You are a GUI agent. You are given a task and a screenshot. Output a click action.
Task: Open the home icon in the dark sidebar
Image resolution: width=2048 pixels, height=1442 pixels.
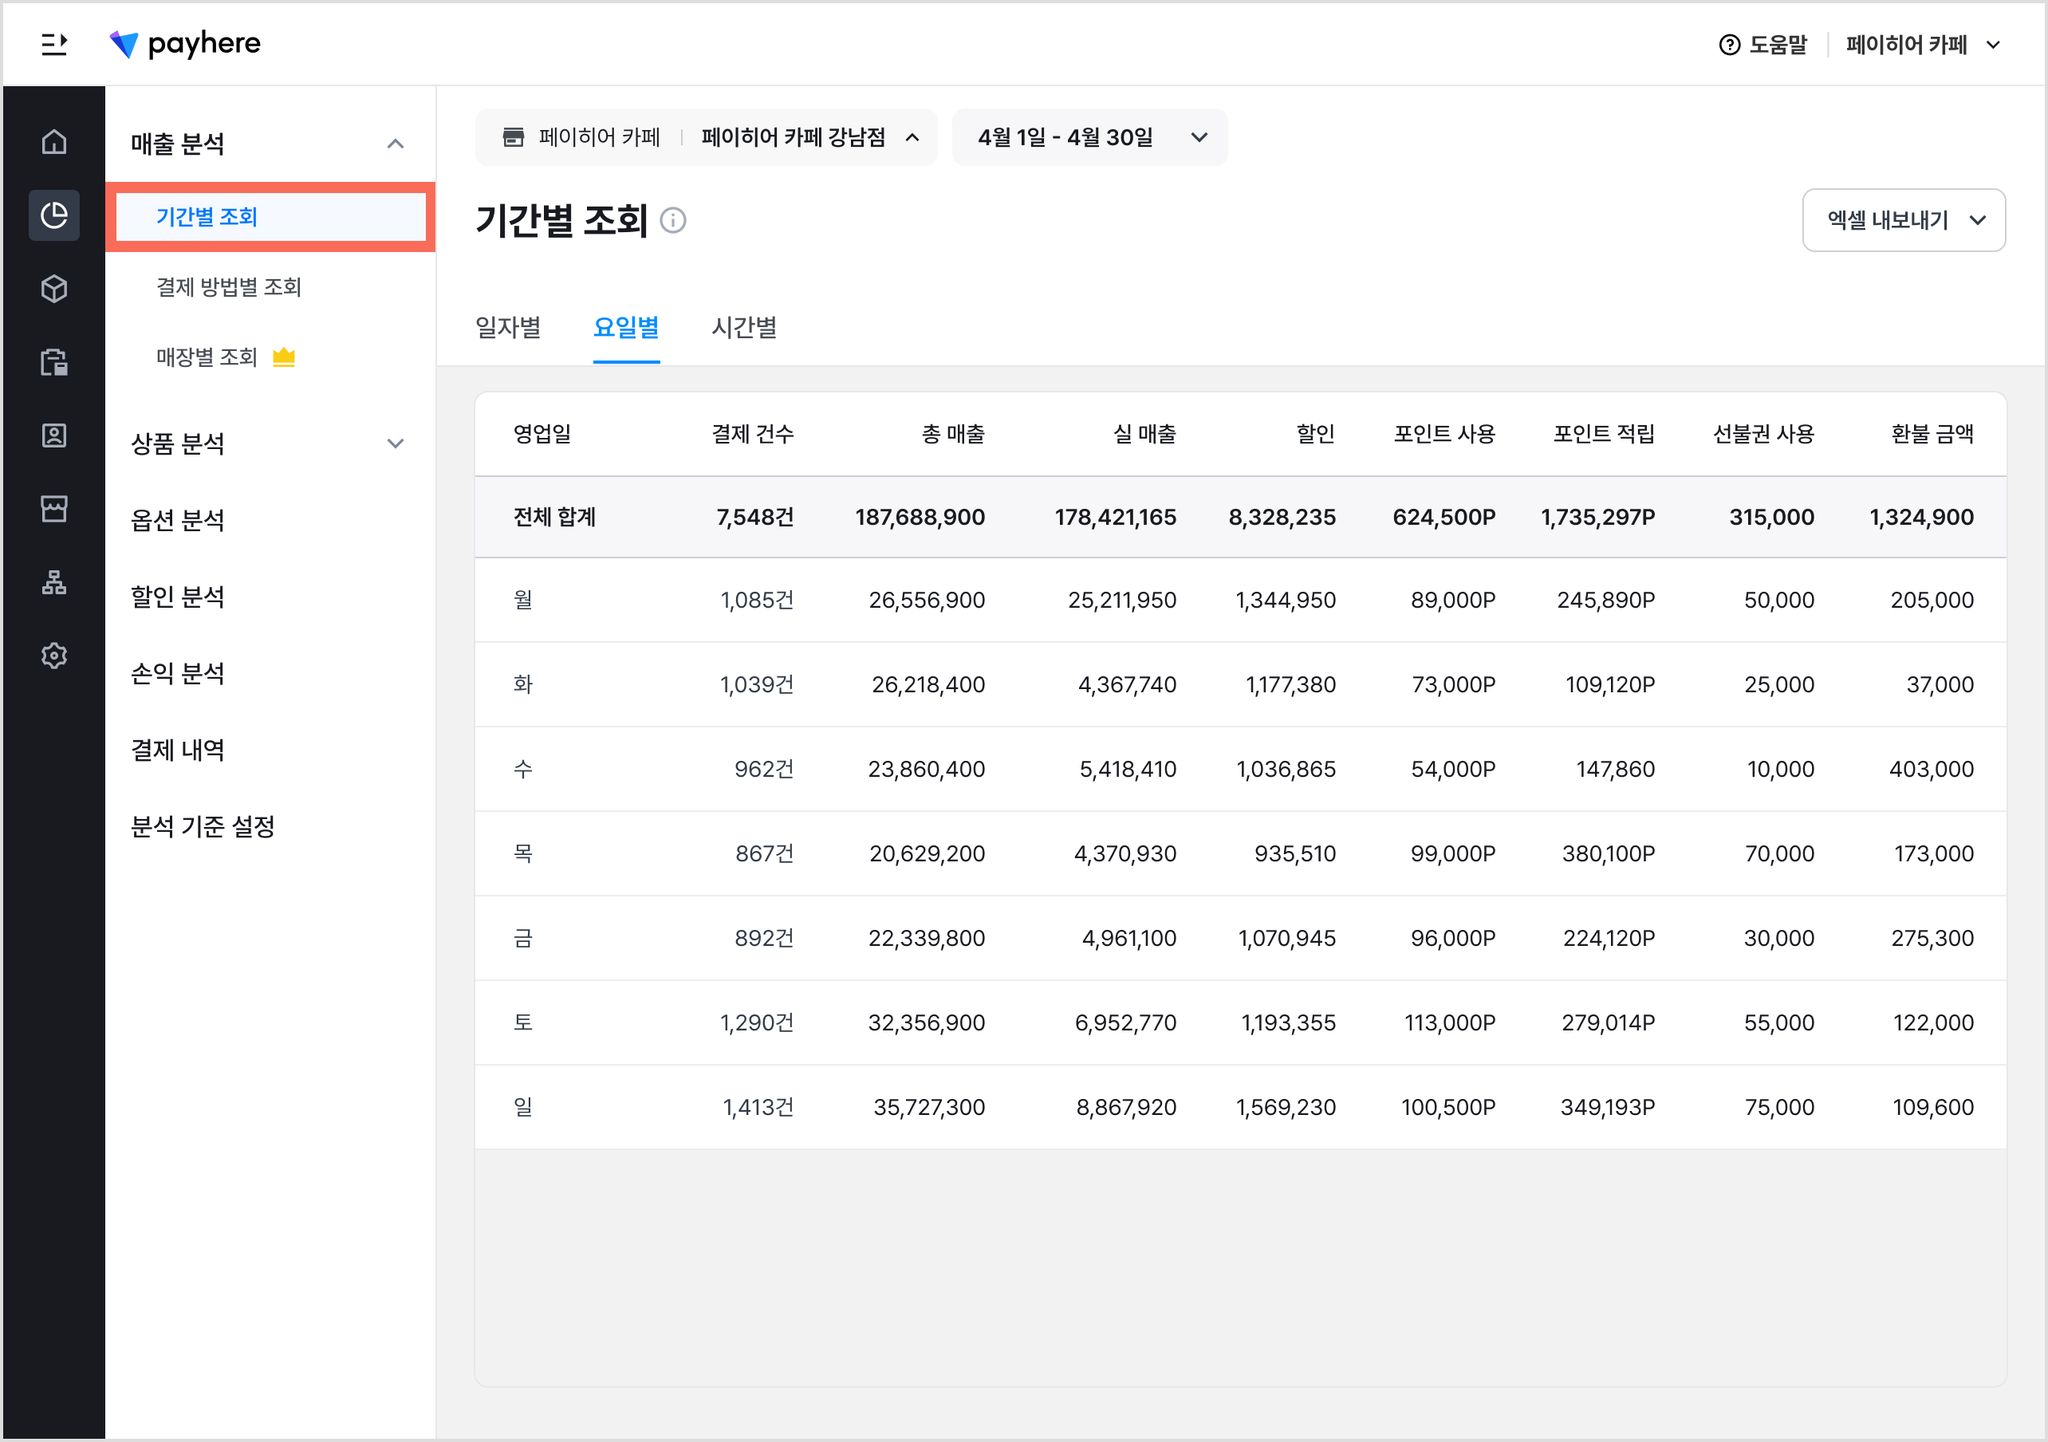point(54,141)
